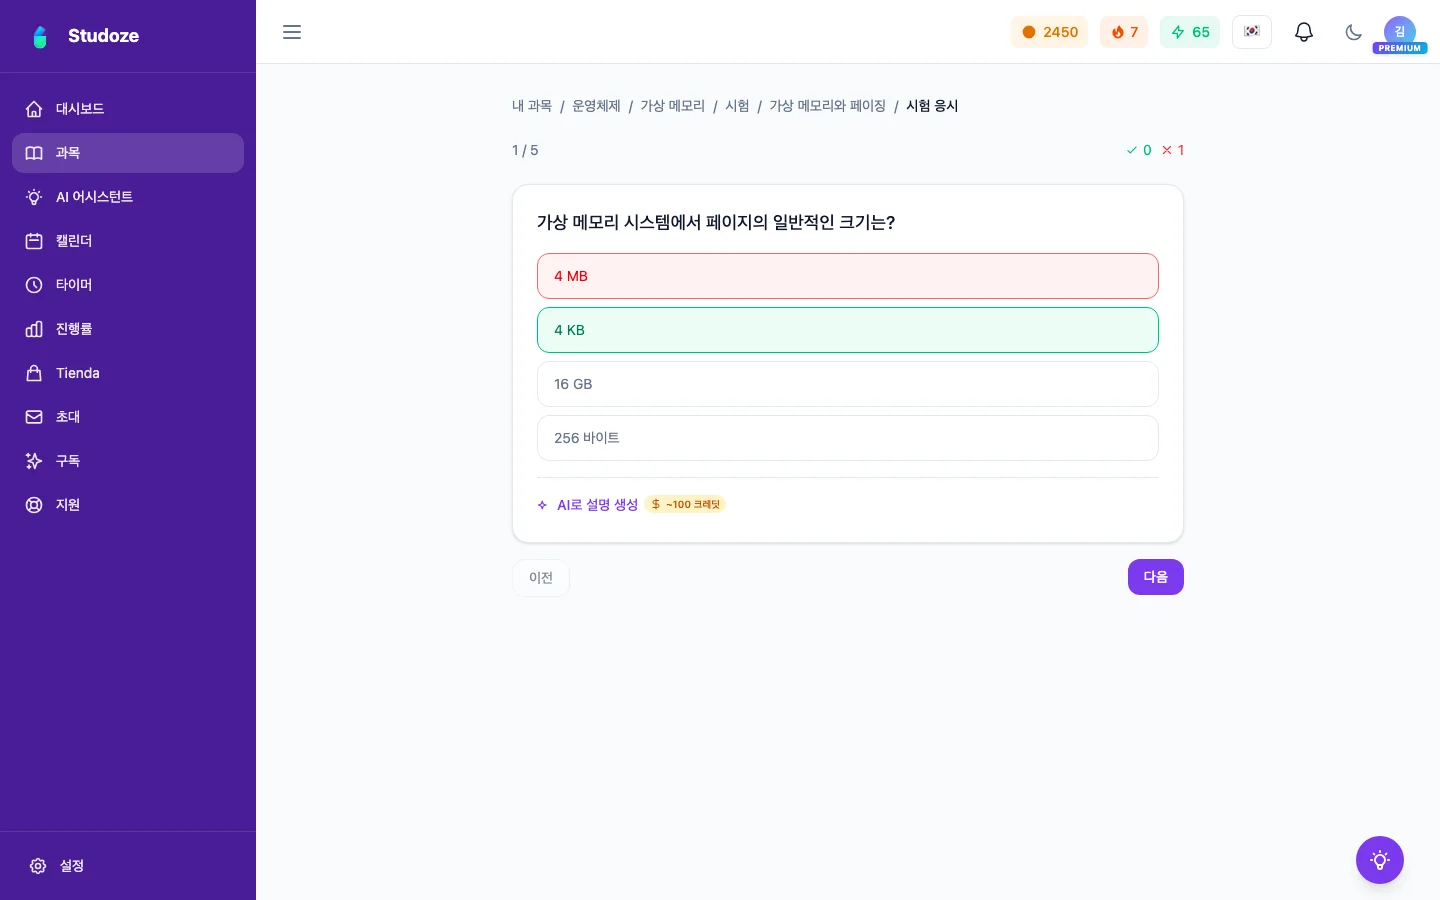Select the 4 MB answer option
The width and height of the screenshot is (1440, 900).
[x=848, y=276]
